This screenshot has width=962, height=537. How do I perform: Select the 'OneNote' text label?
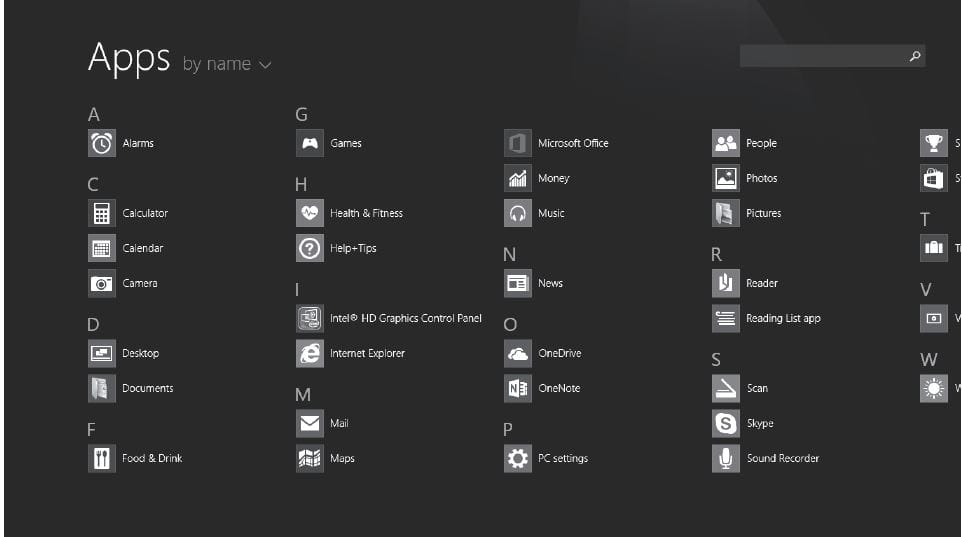559,388
